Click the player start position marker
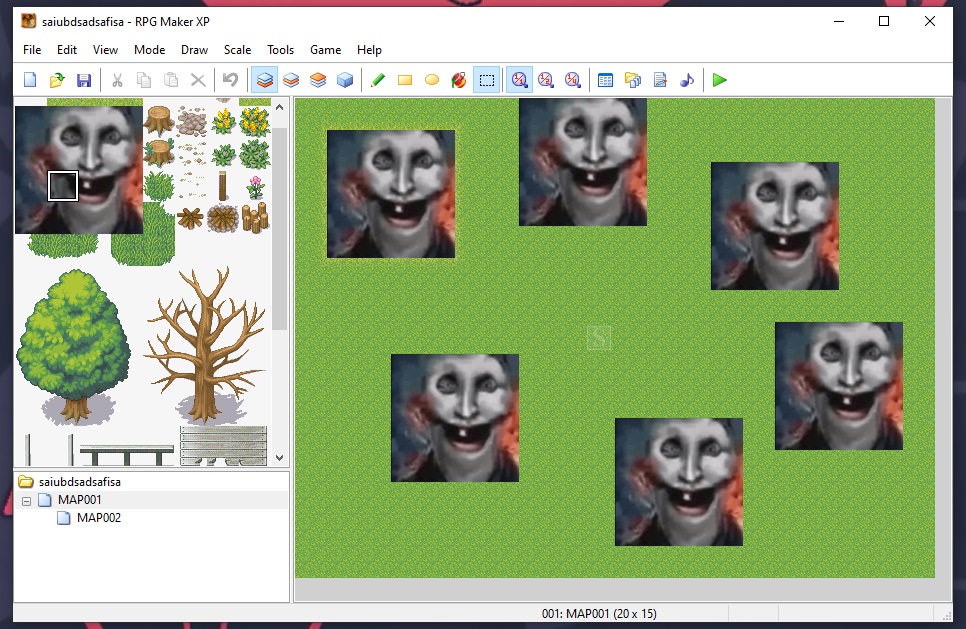966x629 pixels. click(x=599, y=338)
